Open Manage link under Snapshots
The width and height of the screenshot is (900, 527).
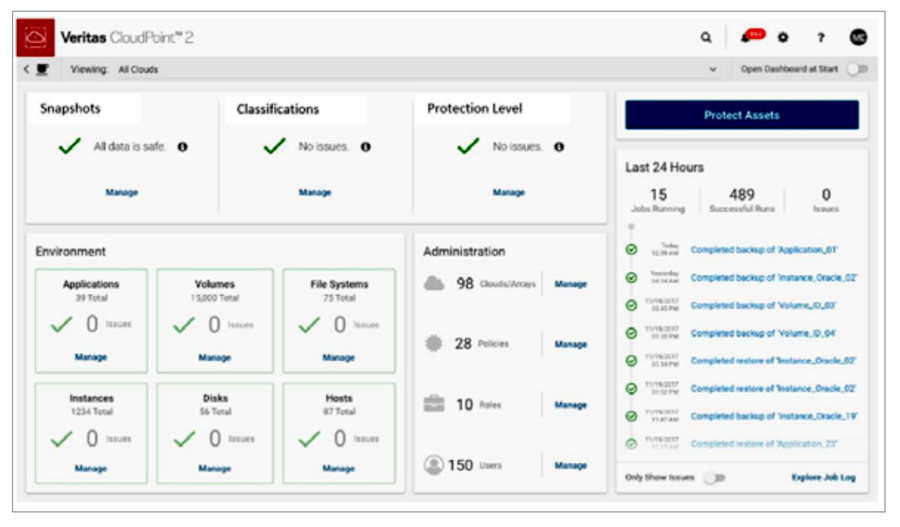click(x=122, y=192)
